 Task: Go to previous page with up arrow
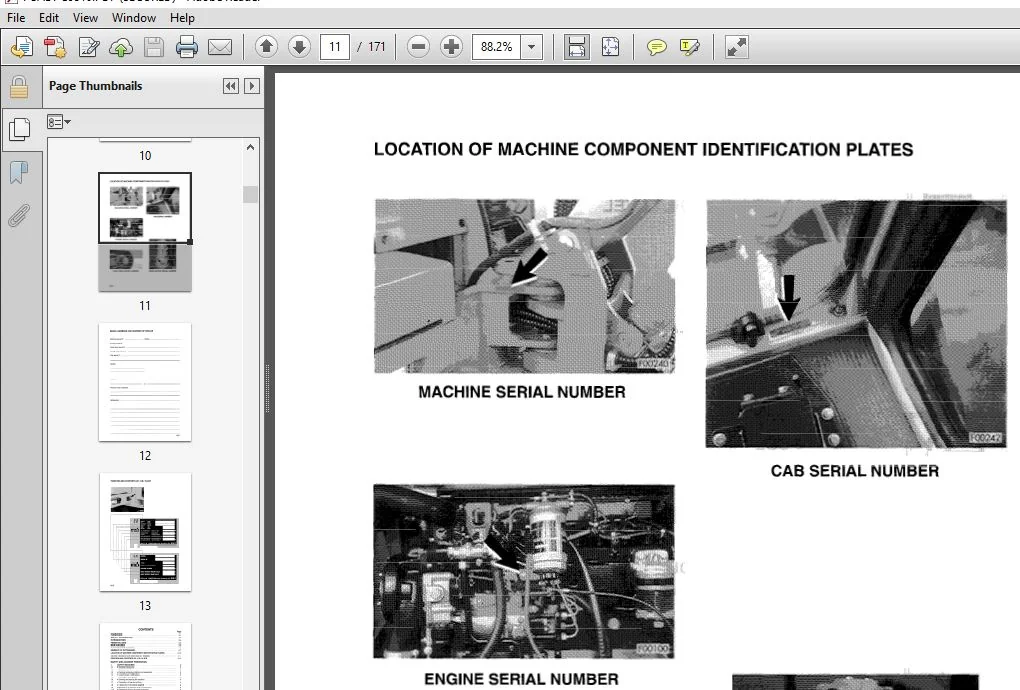click(266, 47)
